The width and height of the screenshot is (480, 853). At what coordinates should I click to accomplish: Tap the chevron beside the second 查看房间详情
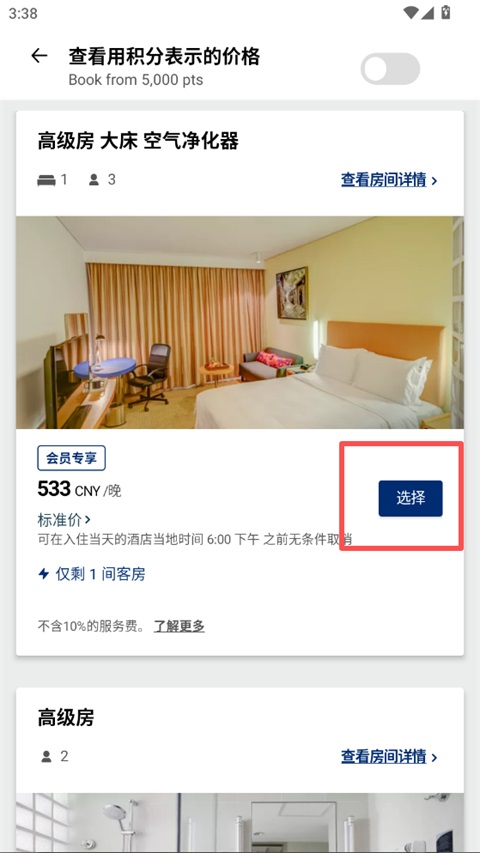434,757
